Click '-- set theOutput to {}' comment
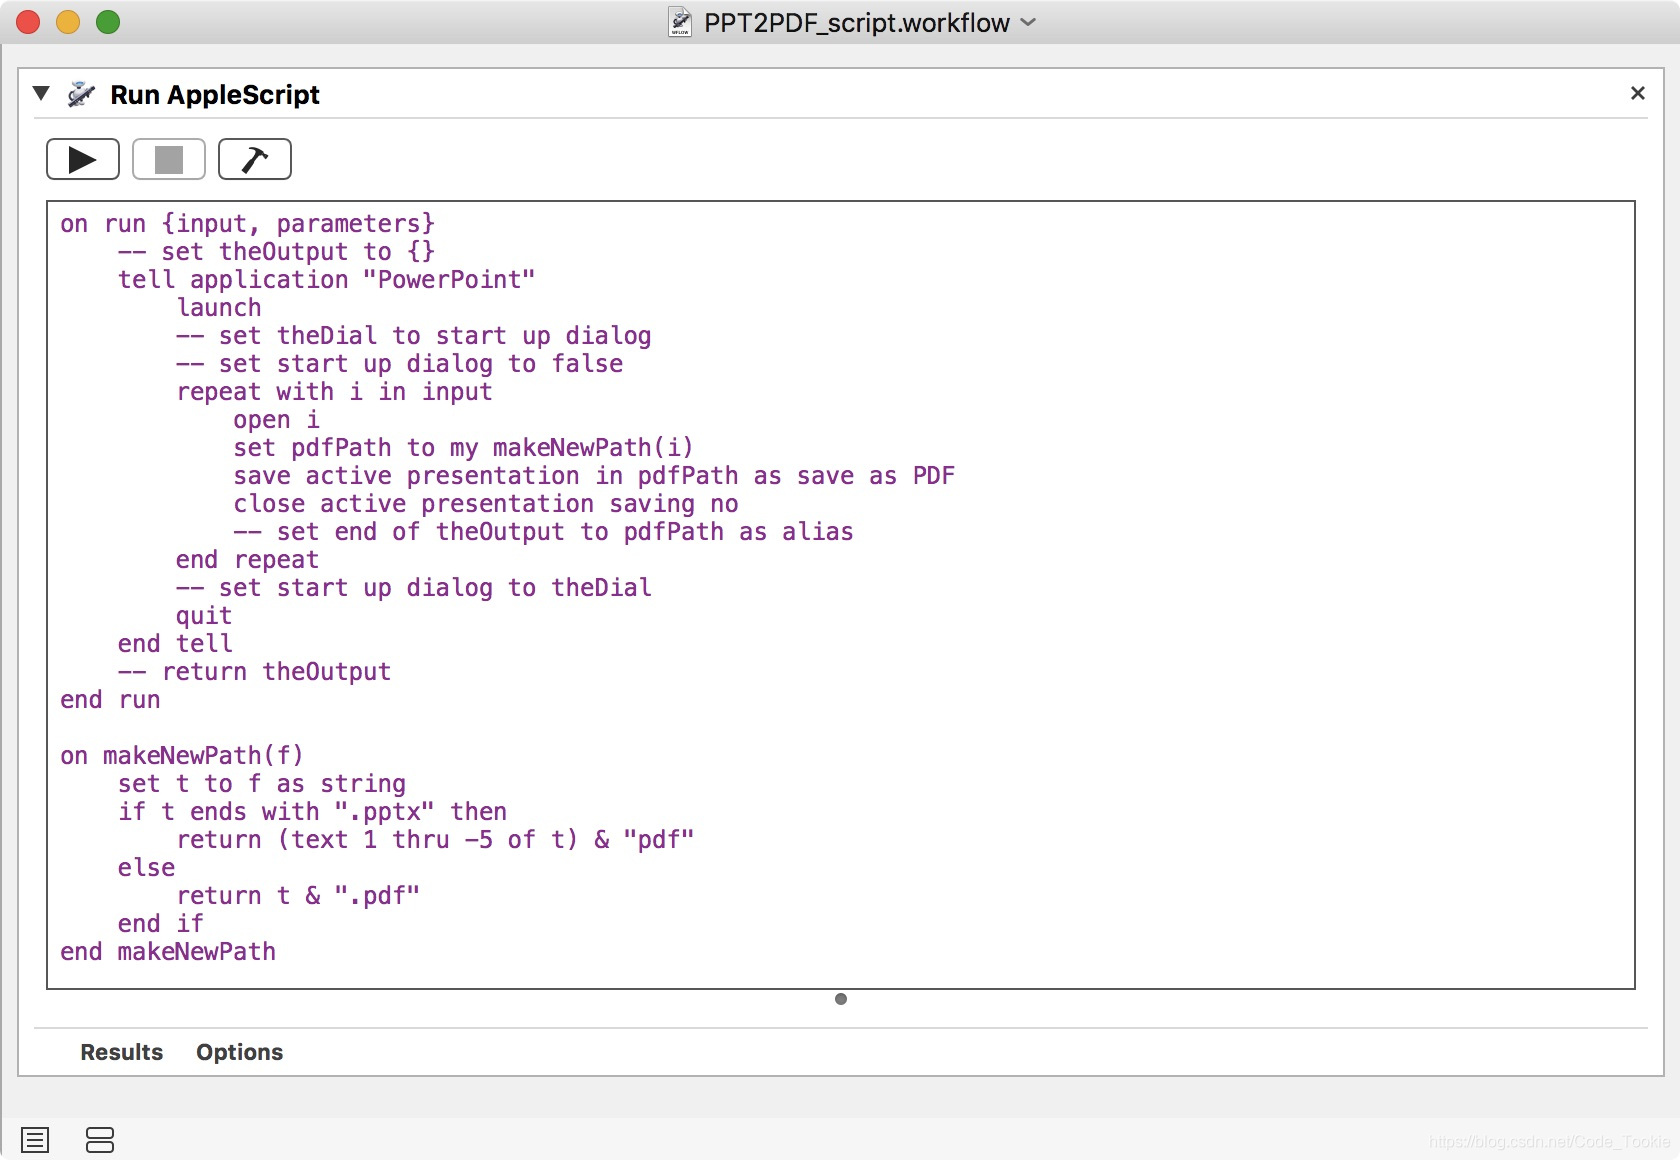Viewport: 1680px width, 1160px height. pyautogui.click(x=276, y=252)
